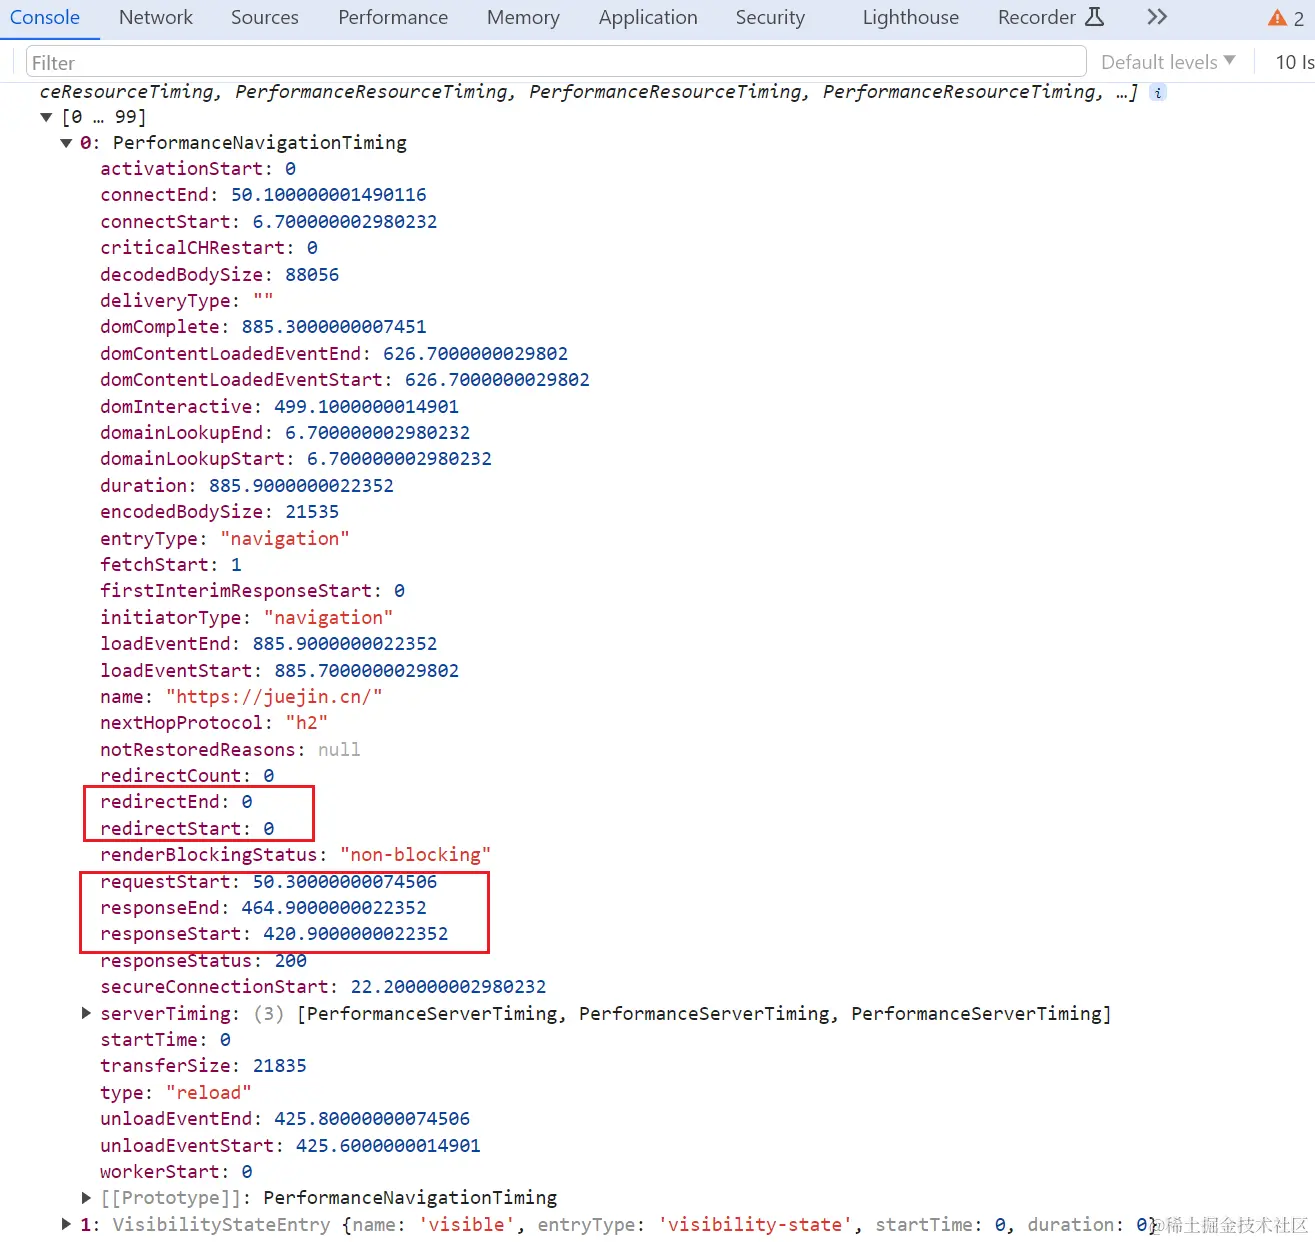Expand the serverTiming array
Image resolution: width=1315 pixels, height=1242 pixels.
coord(86,1014)
